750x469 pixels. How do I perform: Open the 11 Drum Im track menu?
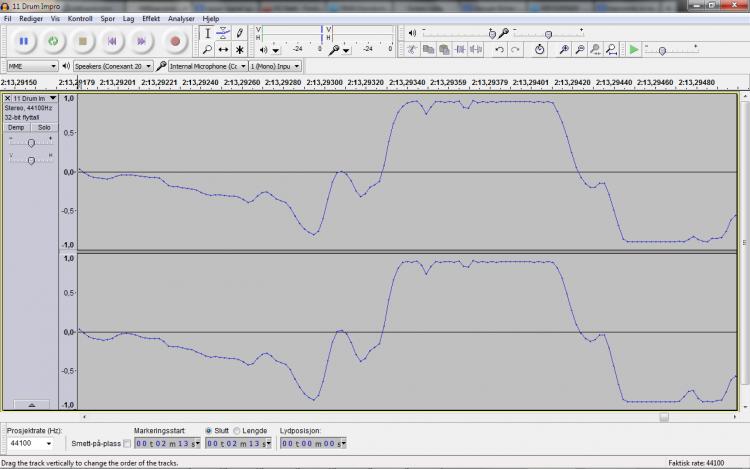click(34, 98)
